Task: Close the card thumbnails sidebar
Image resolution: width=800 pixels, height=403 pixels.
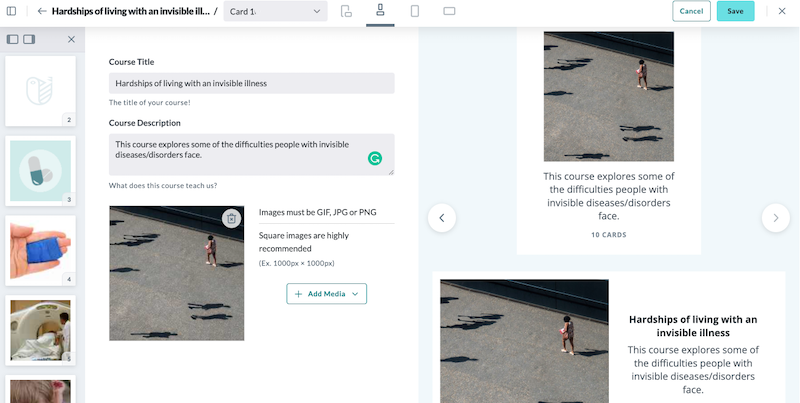Action: tap(71, 39)
